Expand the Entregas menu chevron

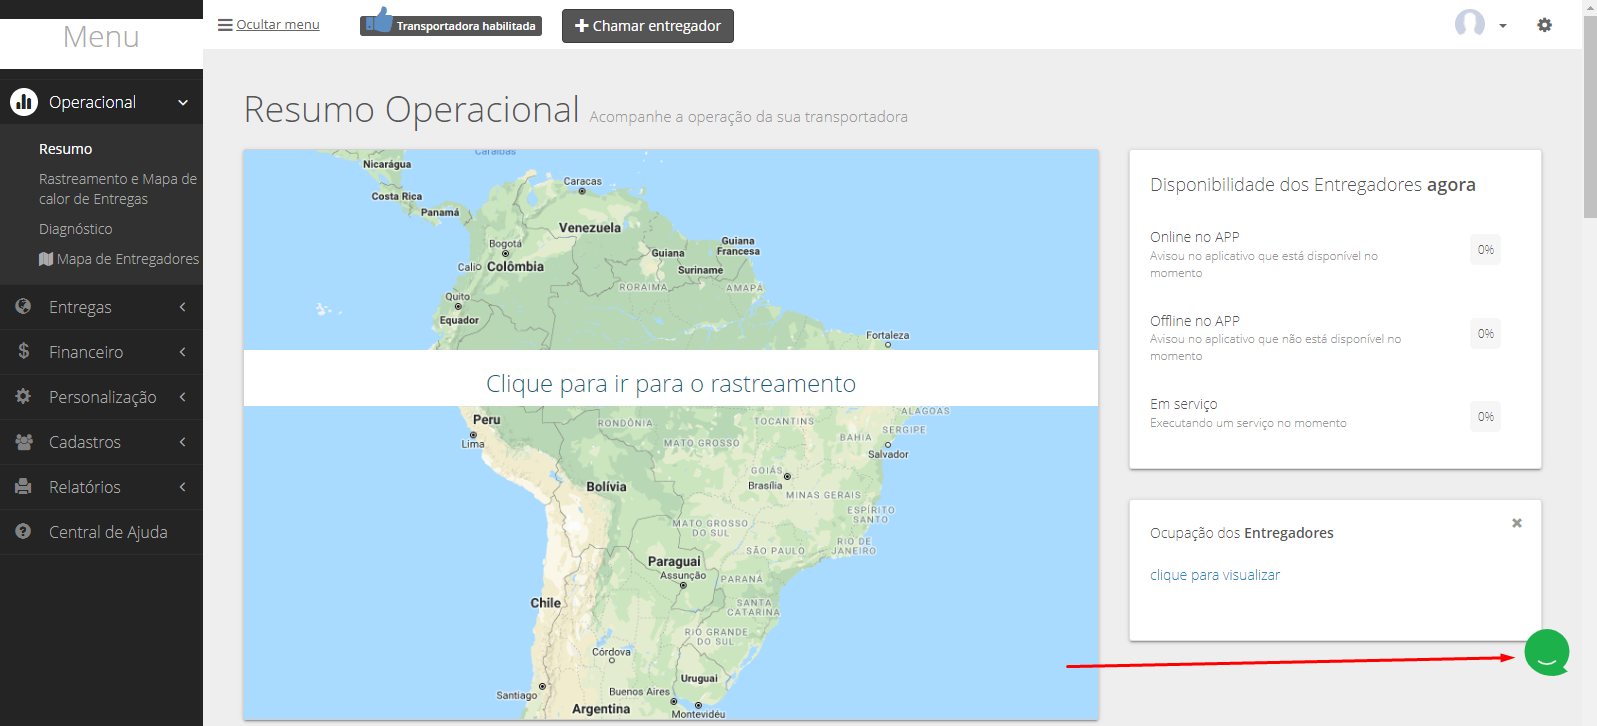(182, 307)
